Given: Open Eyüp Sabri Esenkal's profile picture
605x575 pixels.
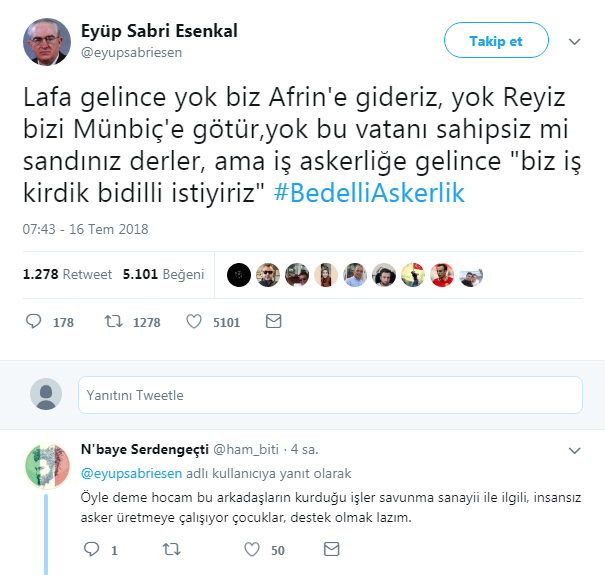Looking at the screenshot, I should coord(47,42).
